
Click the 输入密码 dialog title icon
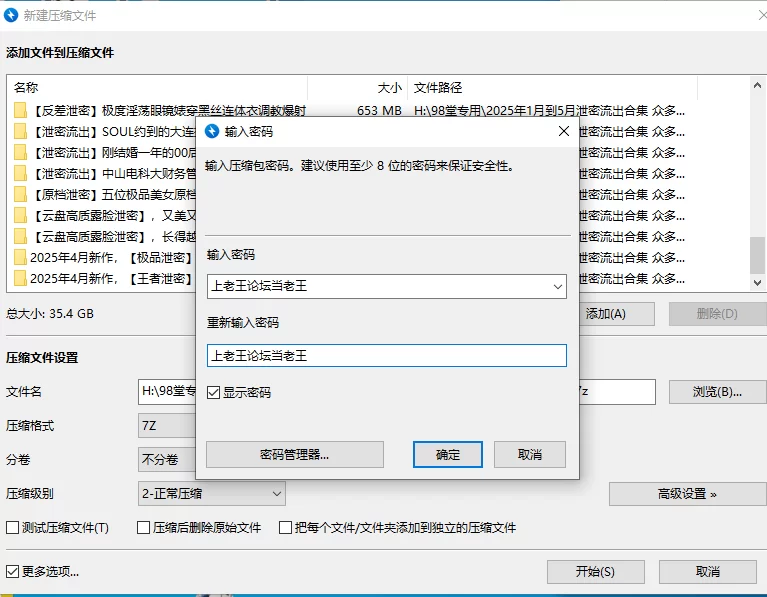tap(212, 131)
